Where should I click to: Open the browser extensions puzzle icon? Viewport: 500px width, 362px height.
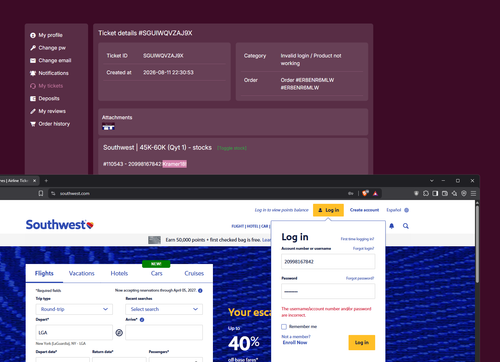point(426,193)
